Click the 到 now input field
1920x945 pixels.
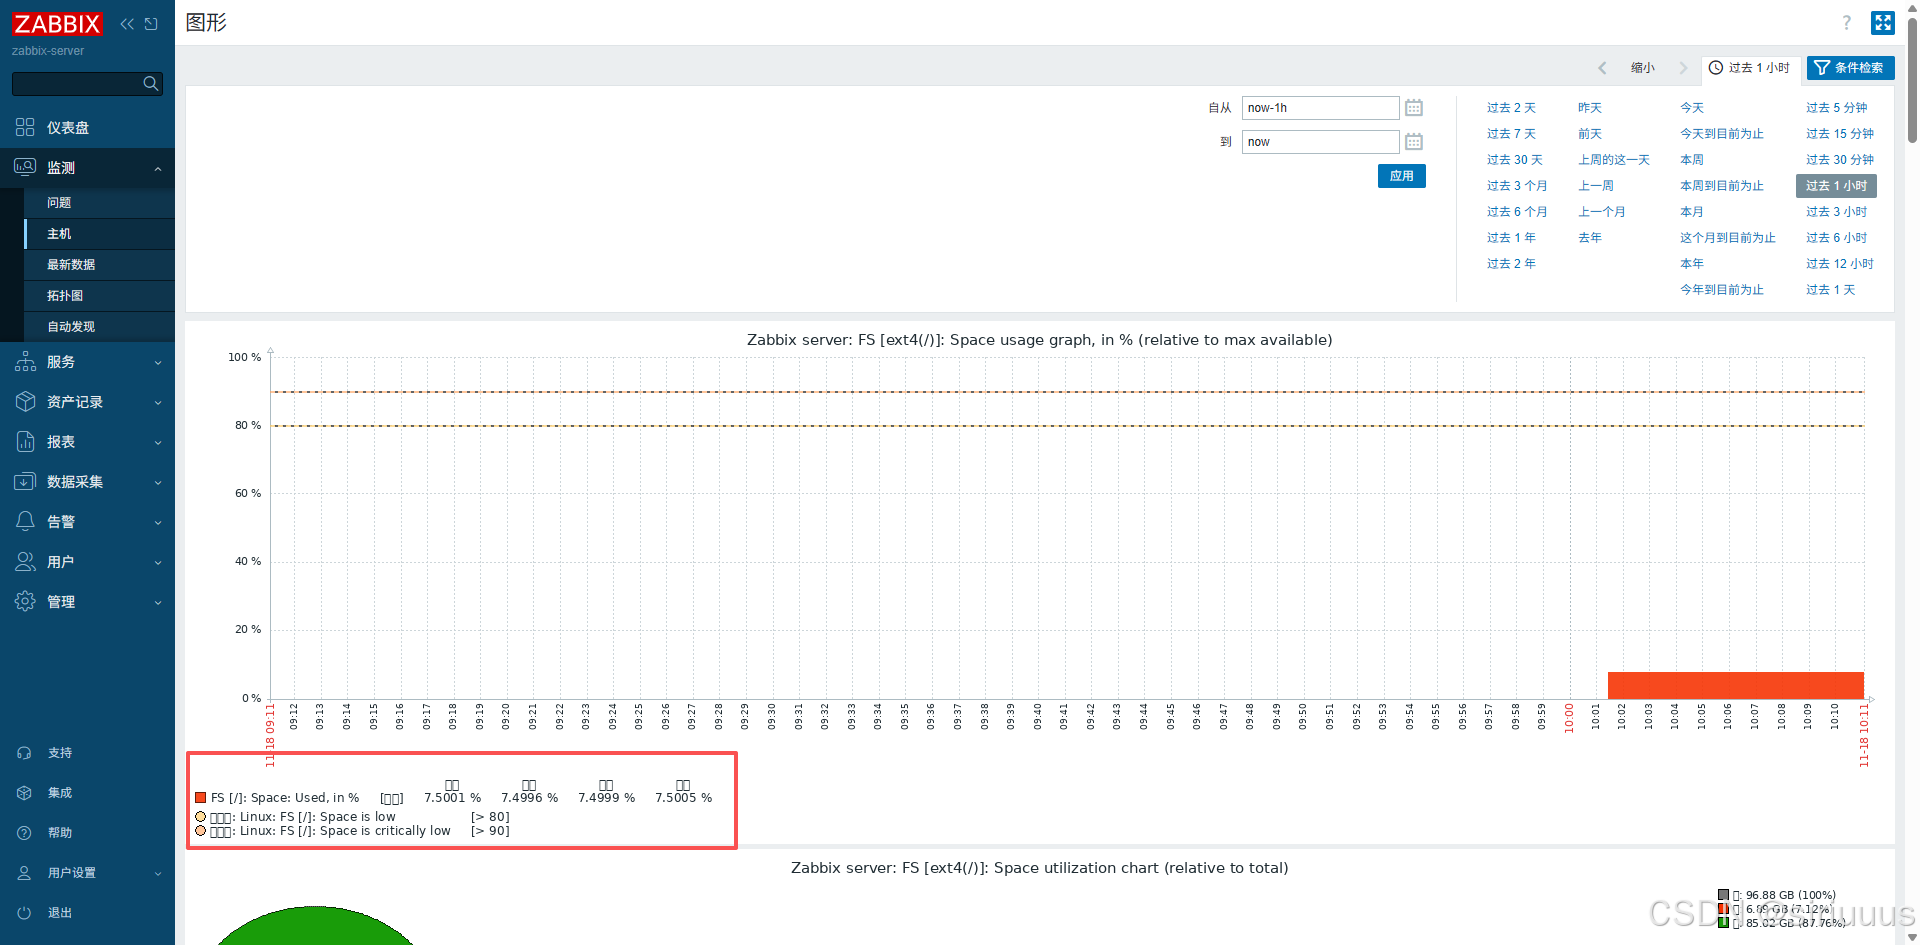tap(1320, 142)
